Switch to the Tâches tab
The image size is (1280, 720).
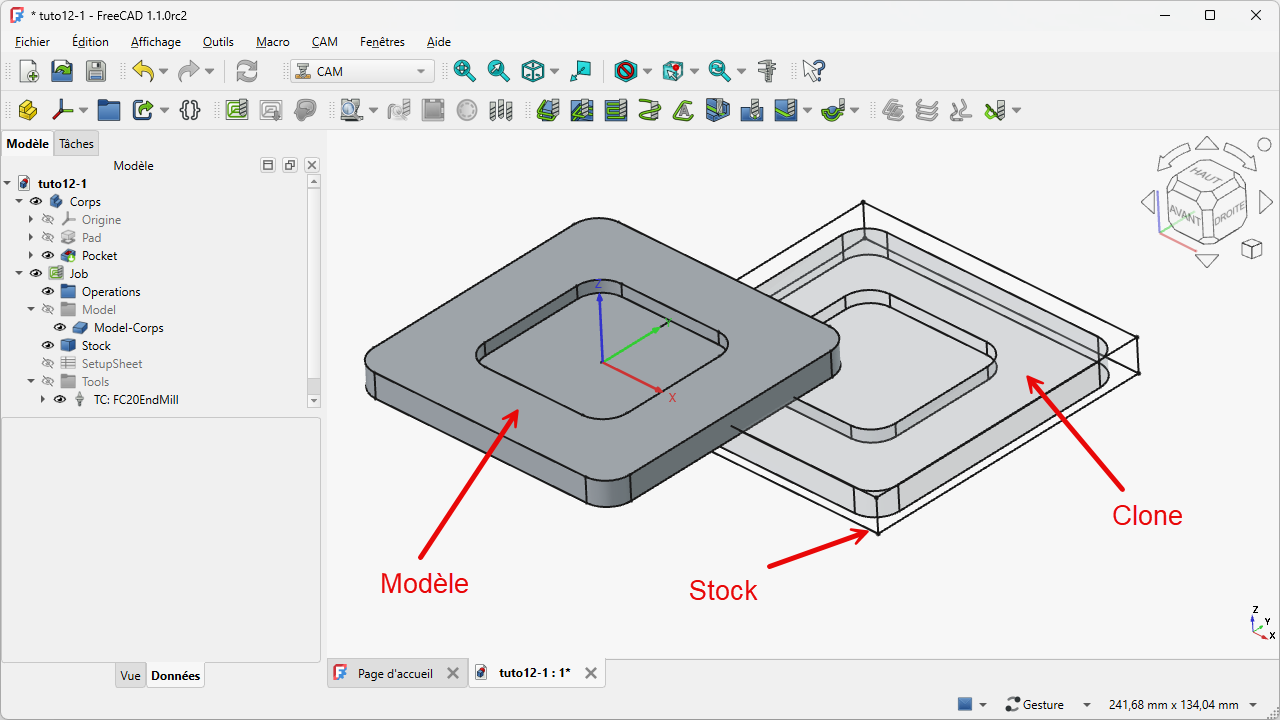pyautogui.click(x=76, y=144)
